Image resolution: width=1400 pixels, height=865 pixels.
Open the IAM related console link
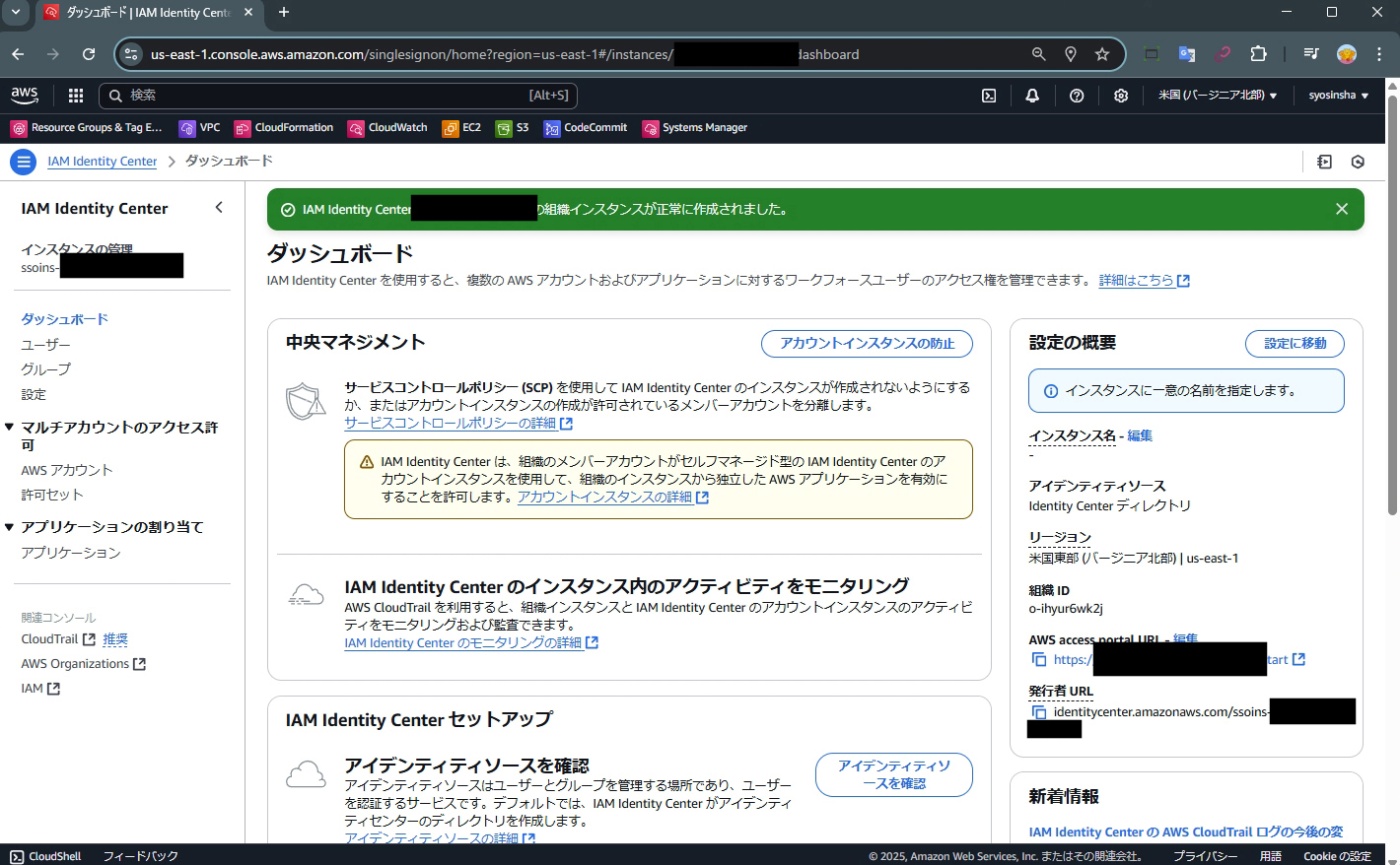click(x=40, y=689)
